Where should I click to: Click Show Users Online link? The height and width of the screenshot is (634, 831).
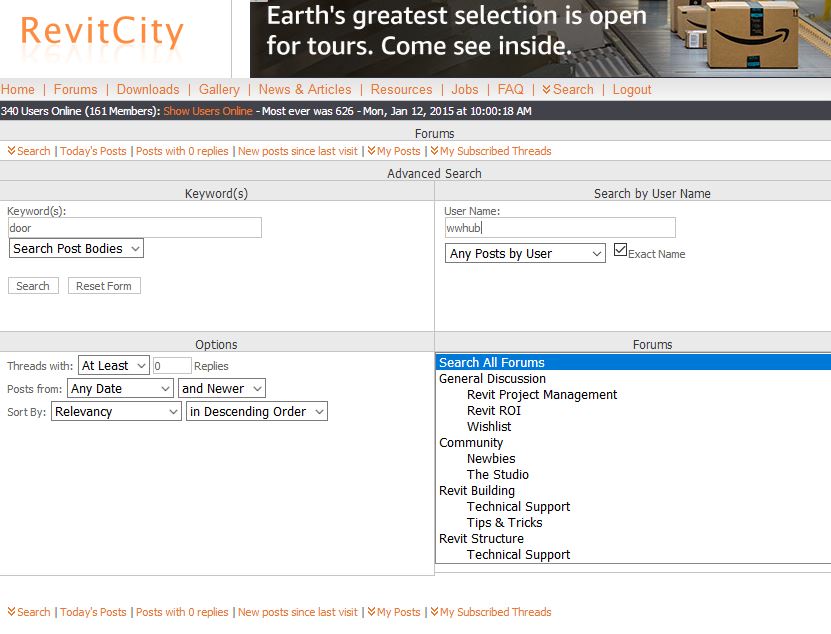[208, 111]
